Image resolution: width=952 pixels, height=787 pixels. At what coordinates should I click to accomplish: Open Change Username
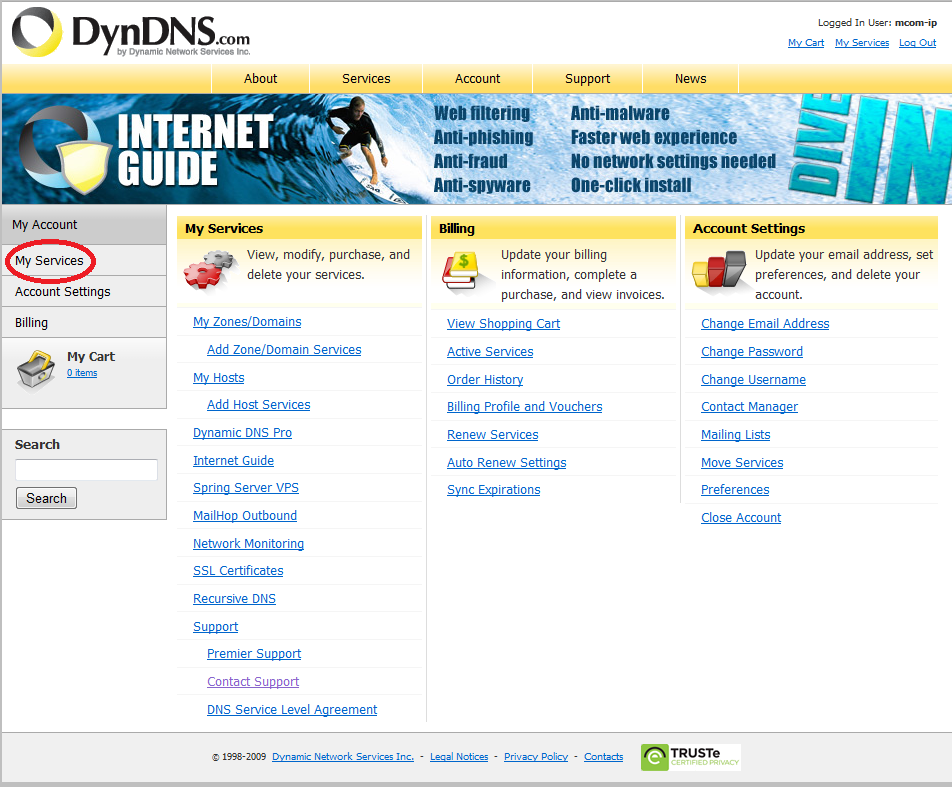(x=753, y=380)
